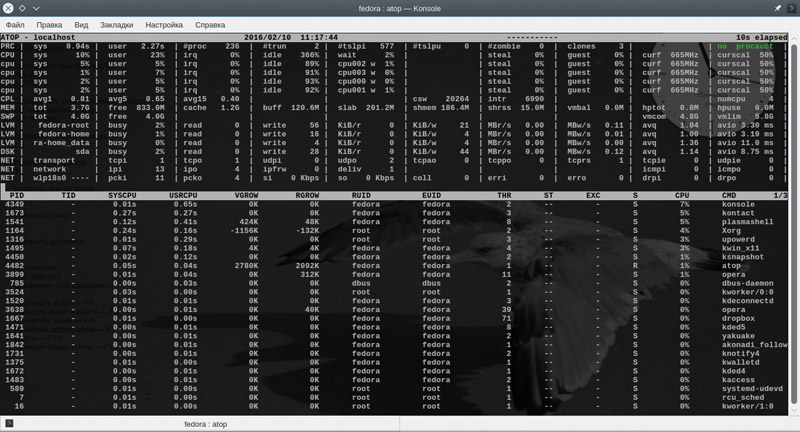Click the kworker/0:0 process name
This screenshot has height=432, width=800.
click(x=747, y=292)
